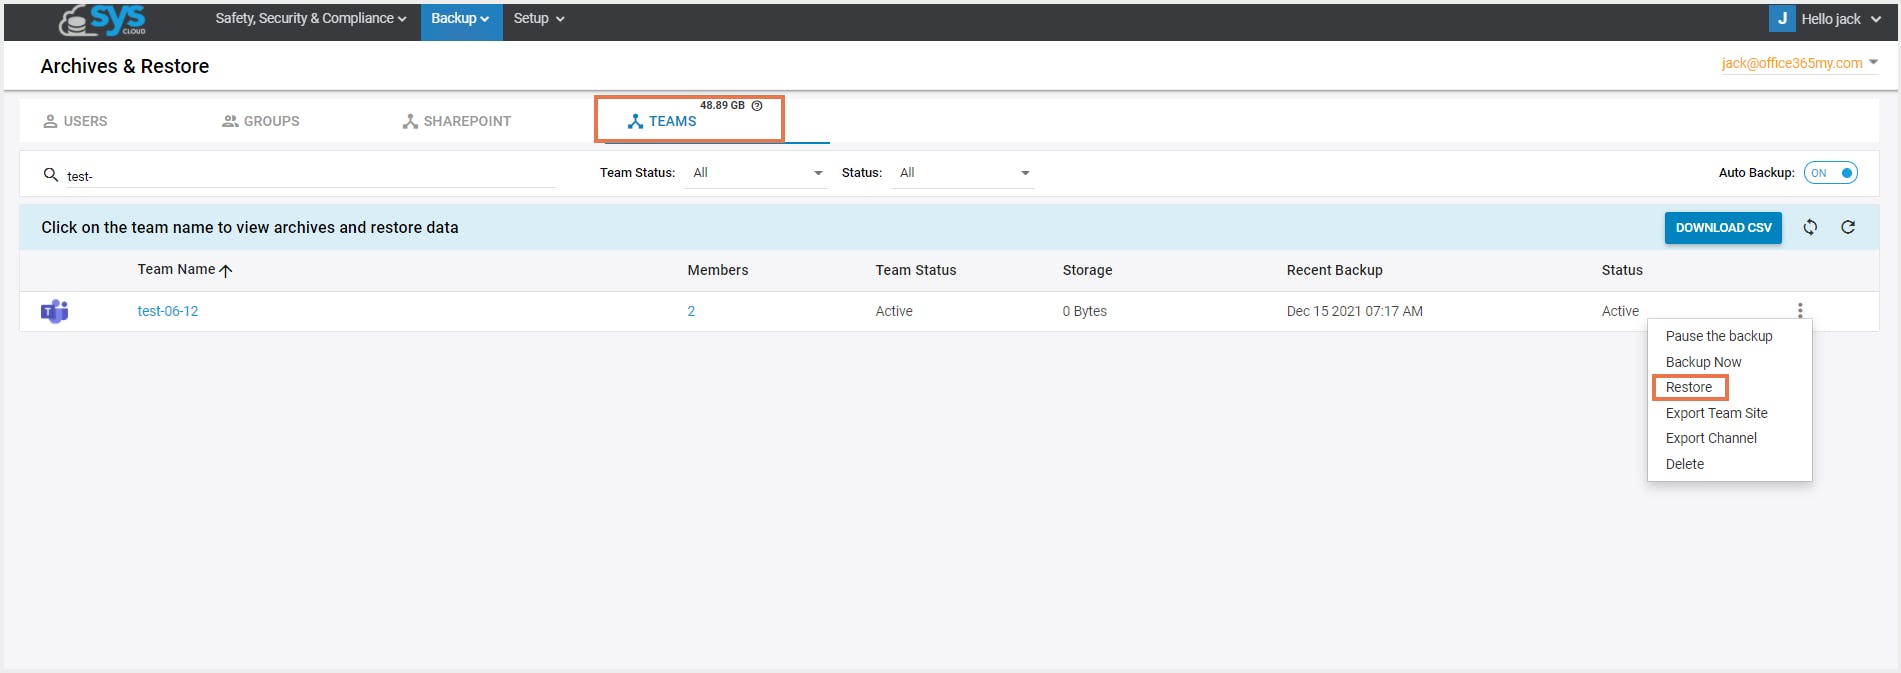This screenshot has width=1901, height=673.
Task: Click the SysCloud logo
Action: tap(102, 19)
